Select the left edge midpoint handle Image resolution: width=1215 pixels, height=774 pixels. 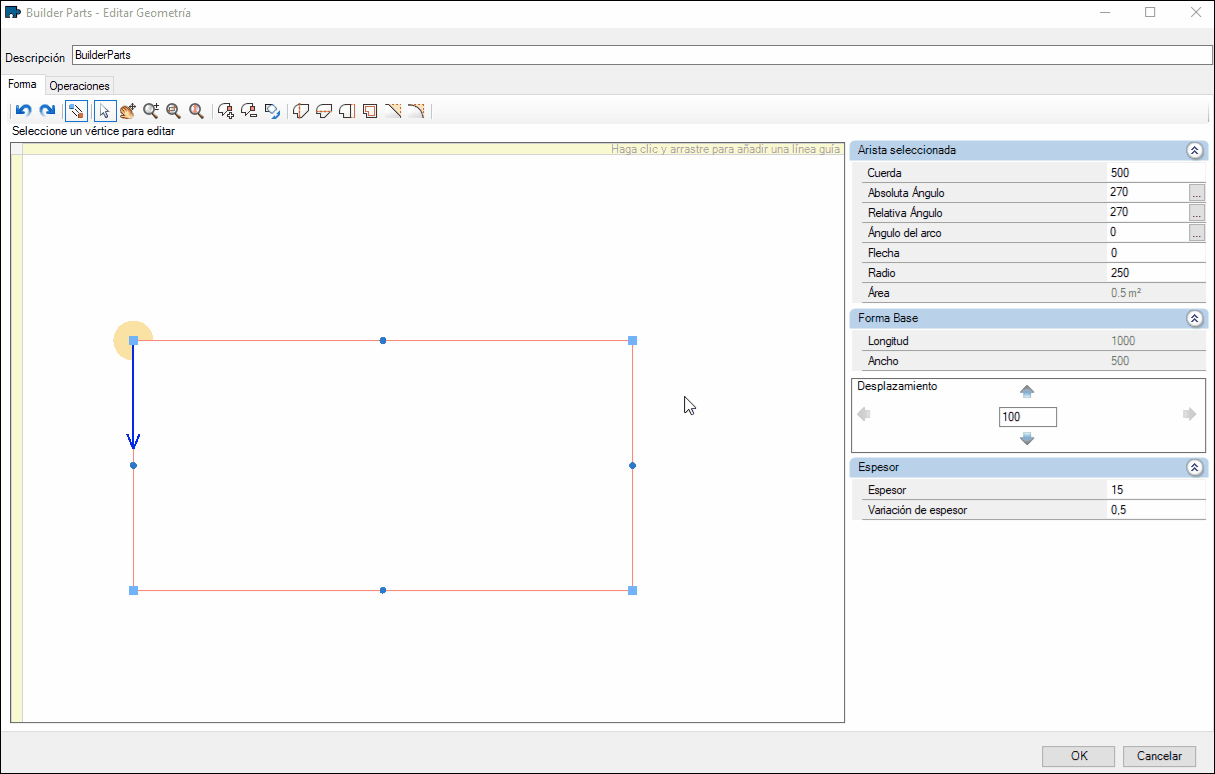pyautogui.click(x=133, y=466)
